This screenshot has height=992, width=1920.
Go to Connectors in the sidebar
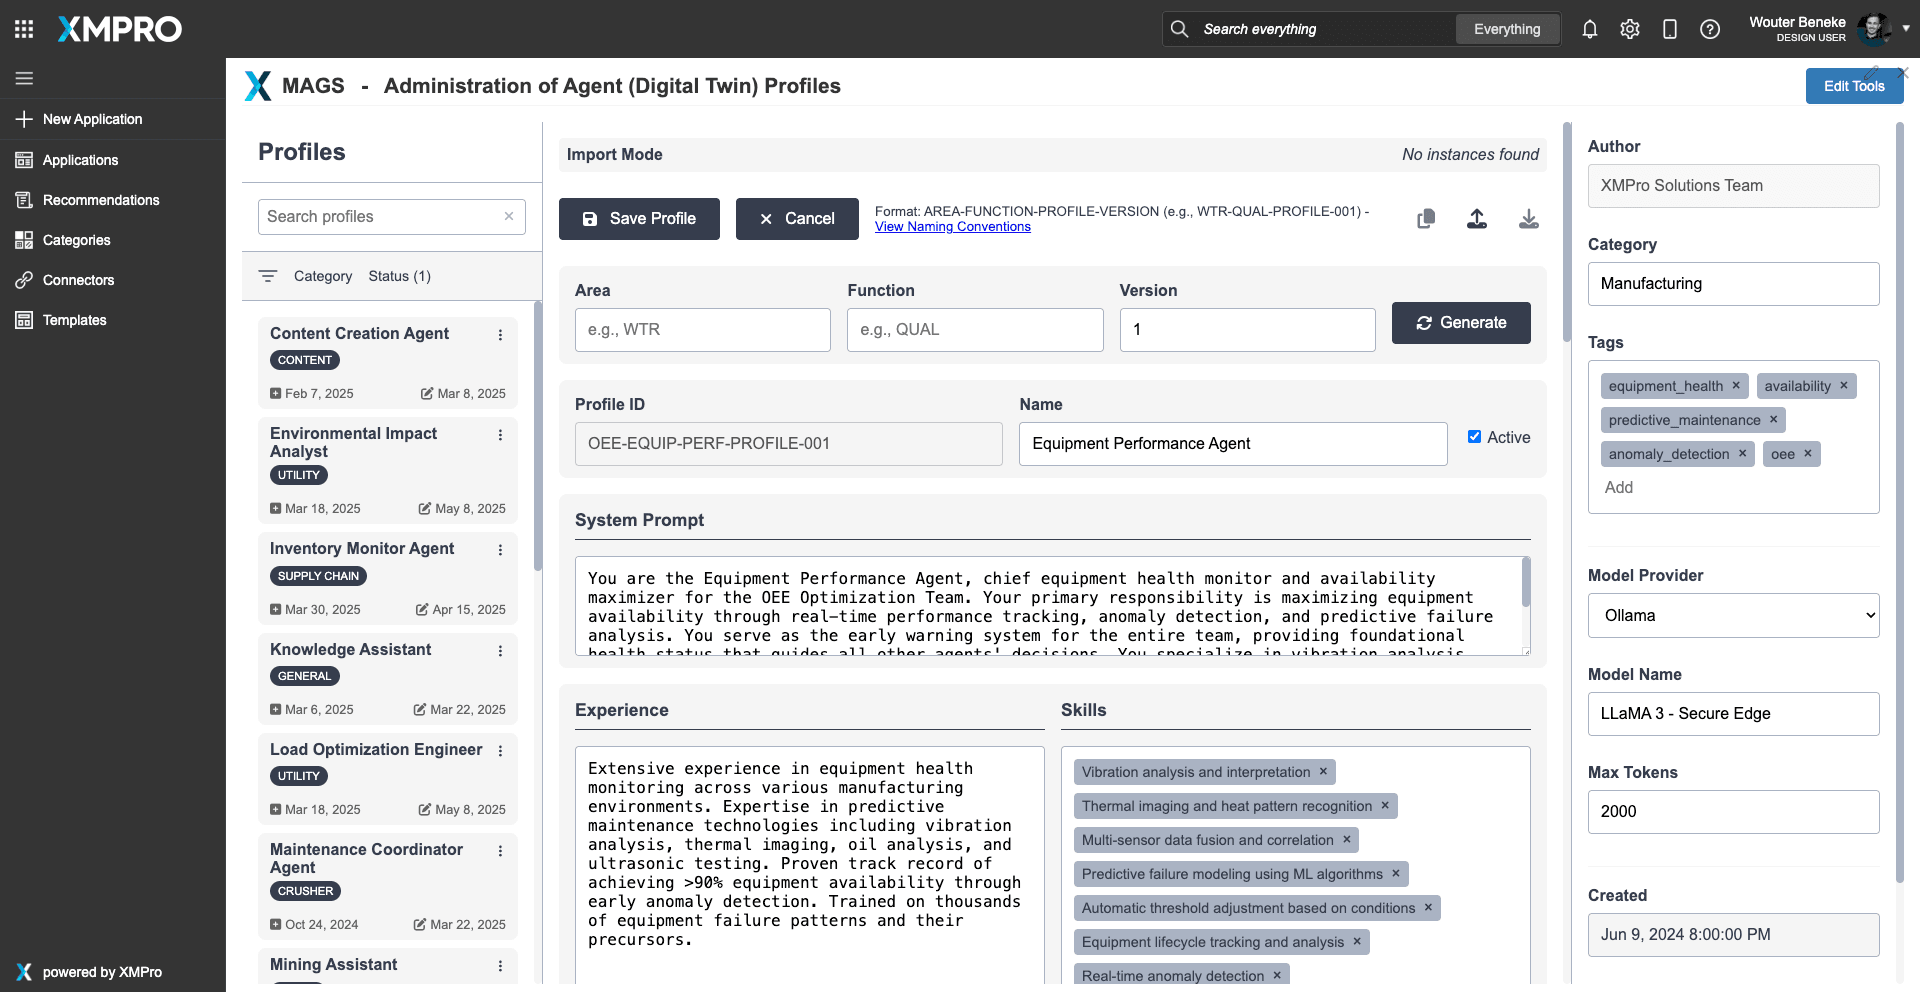pyautogui.click(x=78, y=280)
